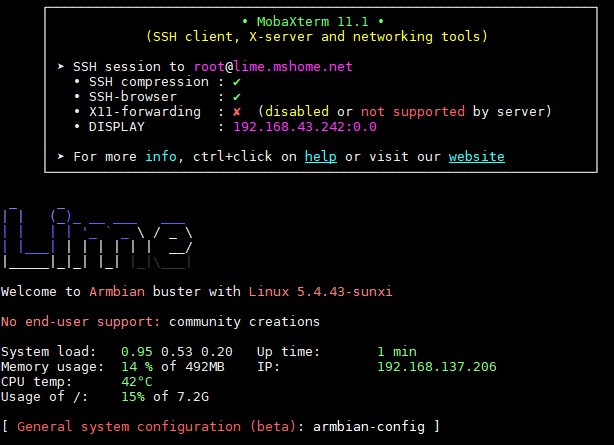Screen dimensions: 614x445
Task: Open the help link in MobaXterm banner
Action: tap(321, 157)
